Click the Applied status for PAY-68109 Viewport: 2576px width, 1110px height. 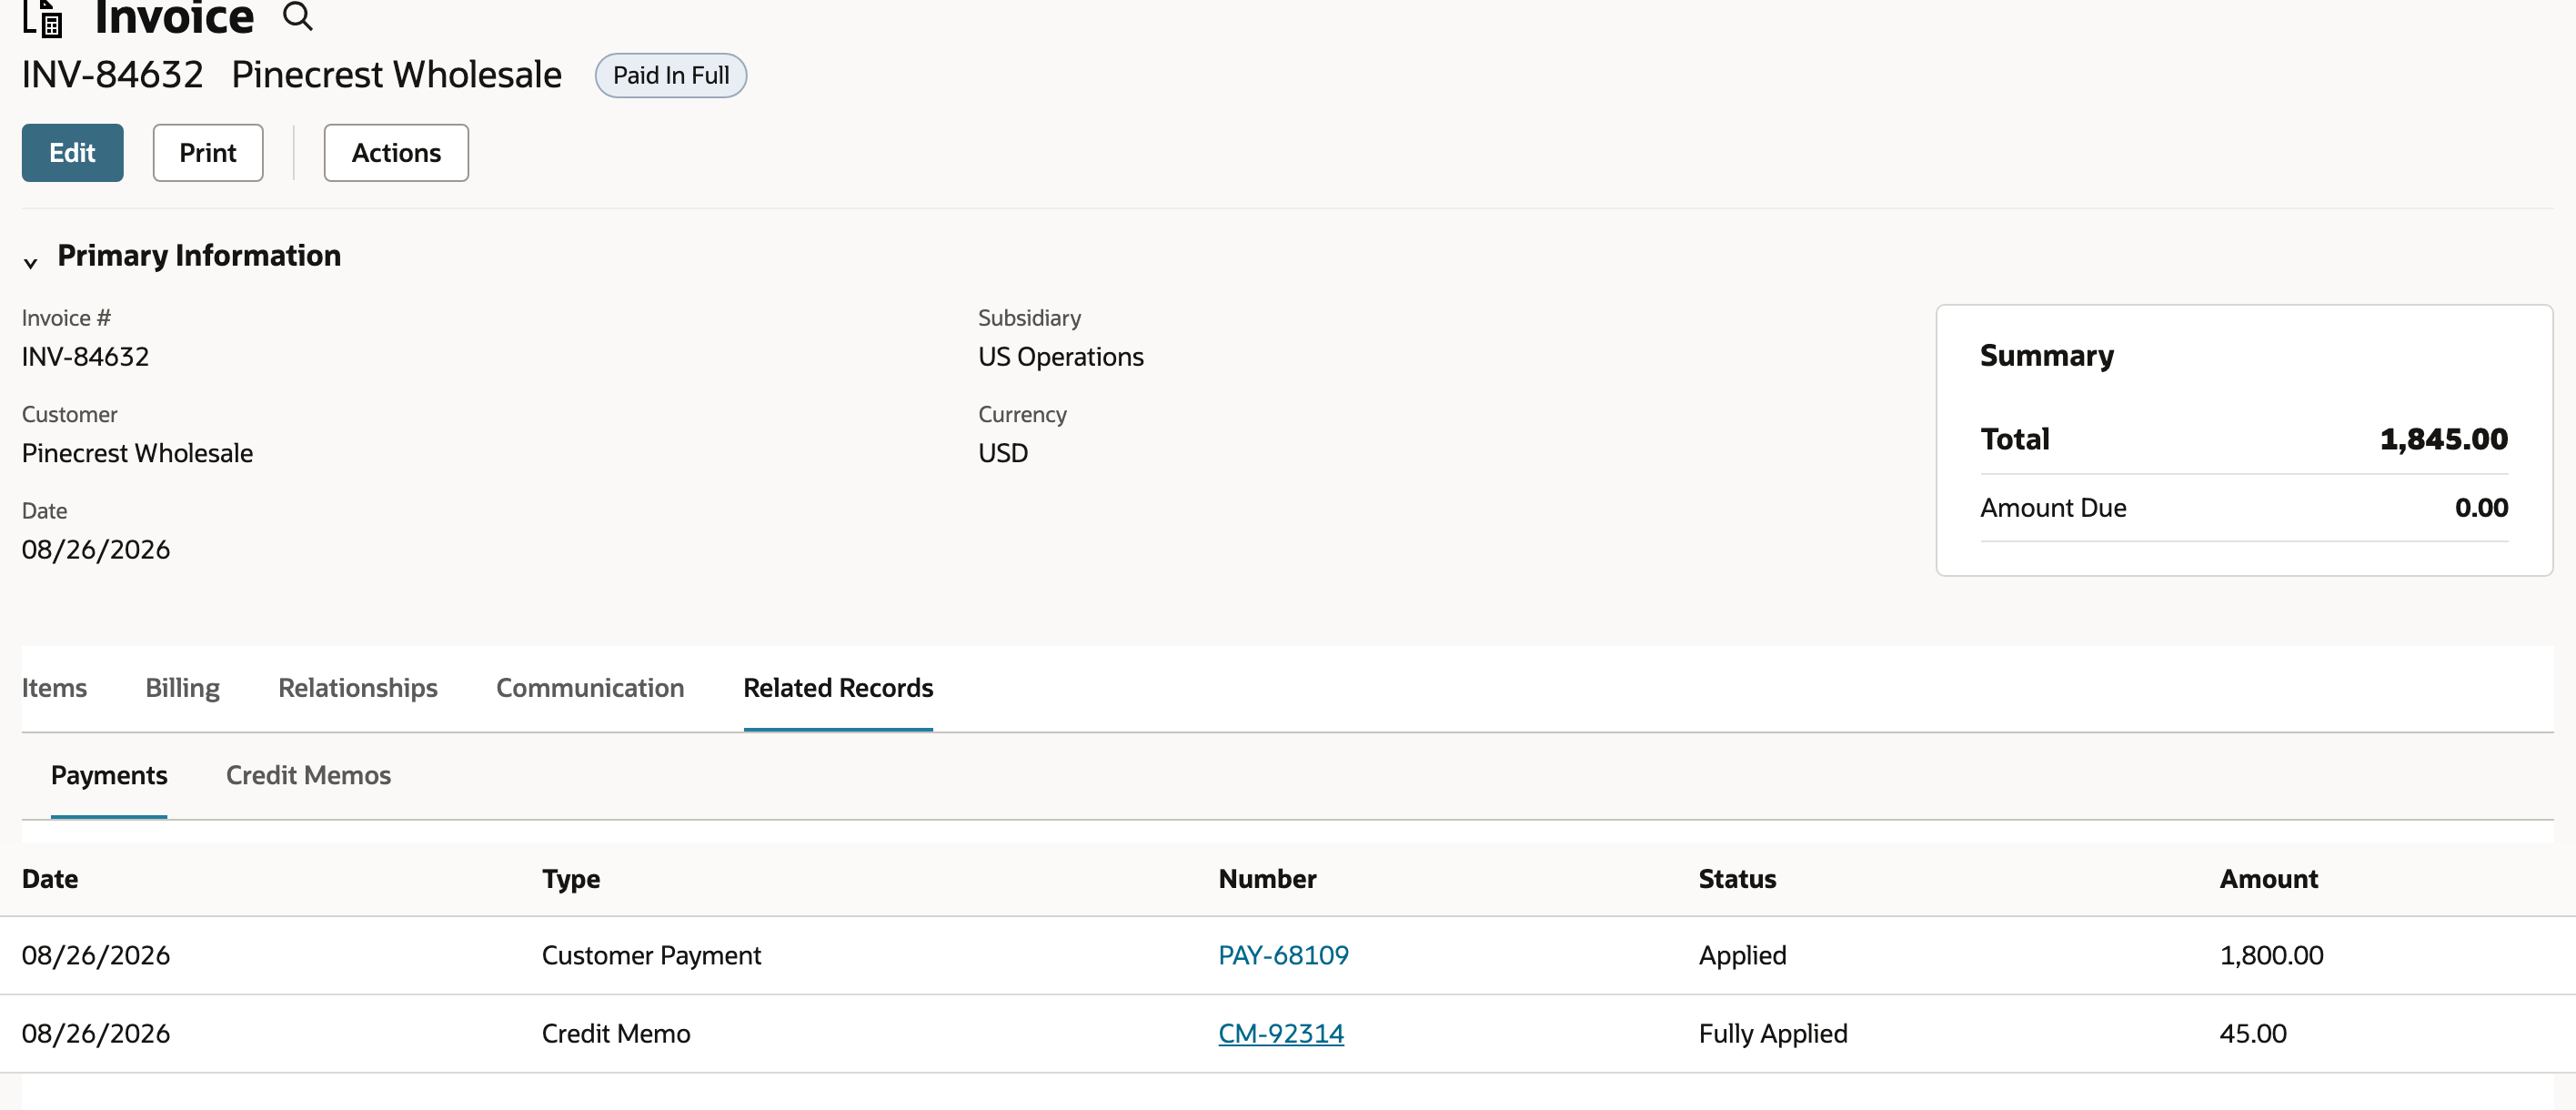tap(1742, 956)
